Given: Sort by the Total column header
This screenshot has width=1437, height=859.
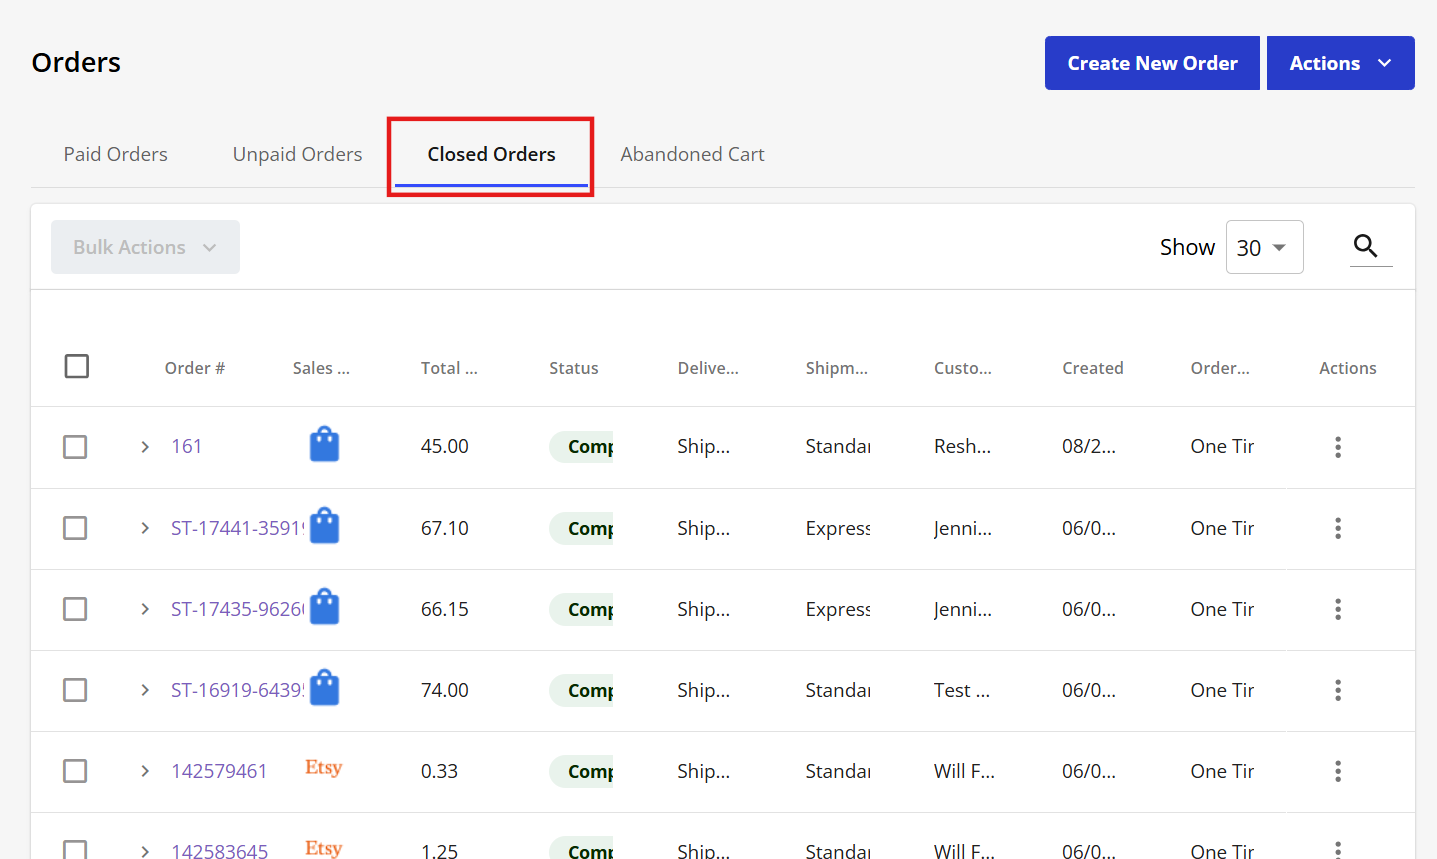Looking at the screenshot, I should [449, 368].
